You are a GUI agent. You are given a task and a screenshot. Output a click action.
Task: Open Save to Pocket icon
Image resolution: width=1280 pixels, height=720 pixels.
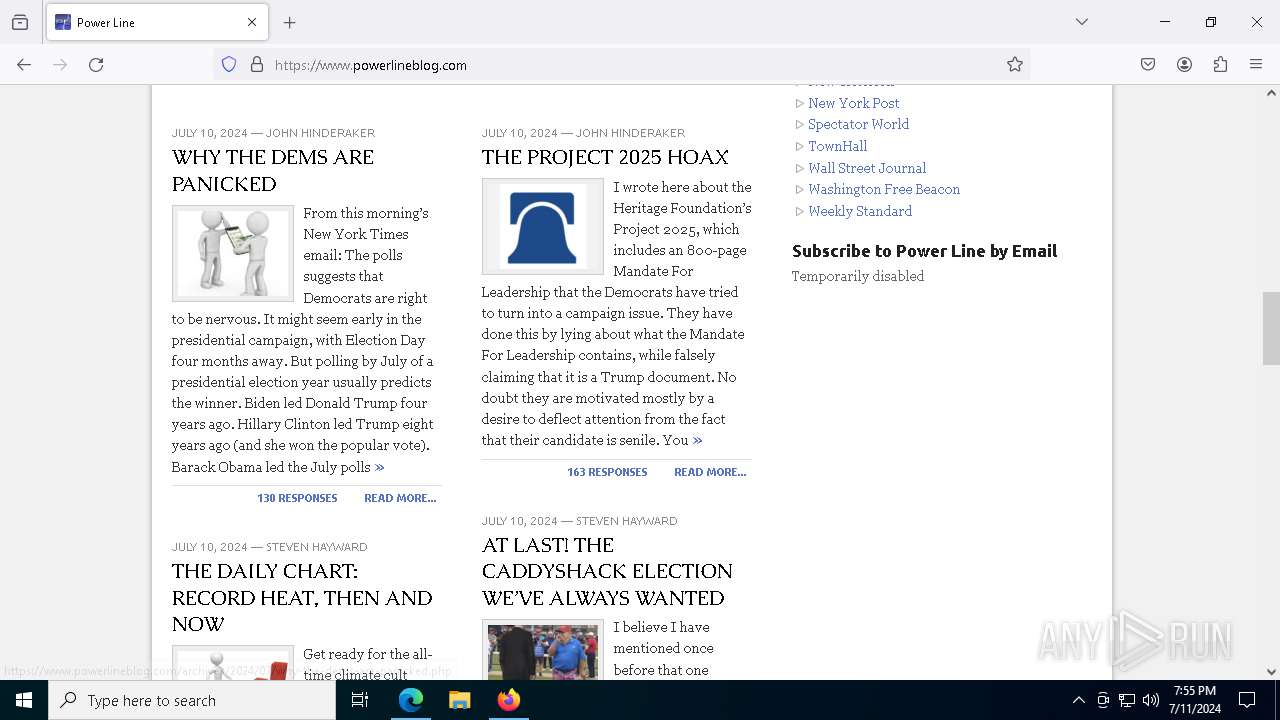pos(1148,65)
